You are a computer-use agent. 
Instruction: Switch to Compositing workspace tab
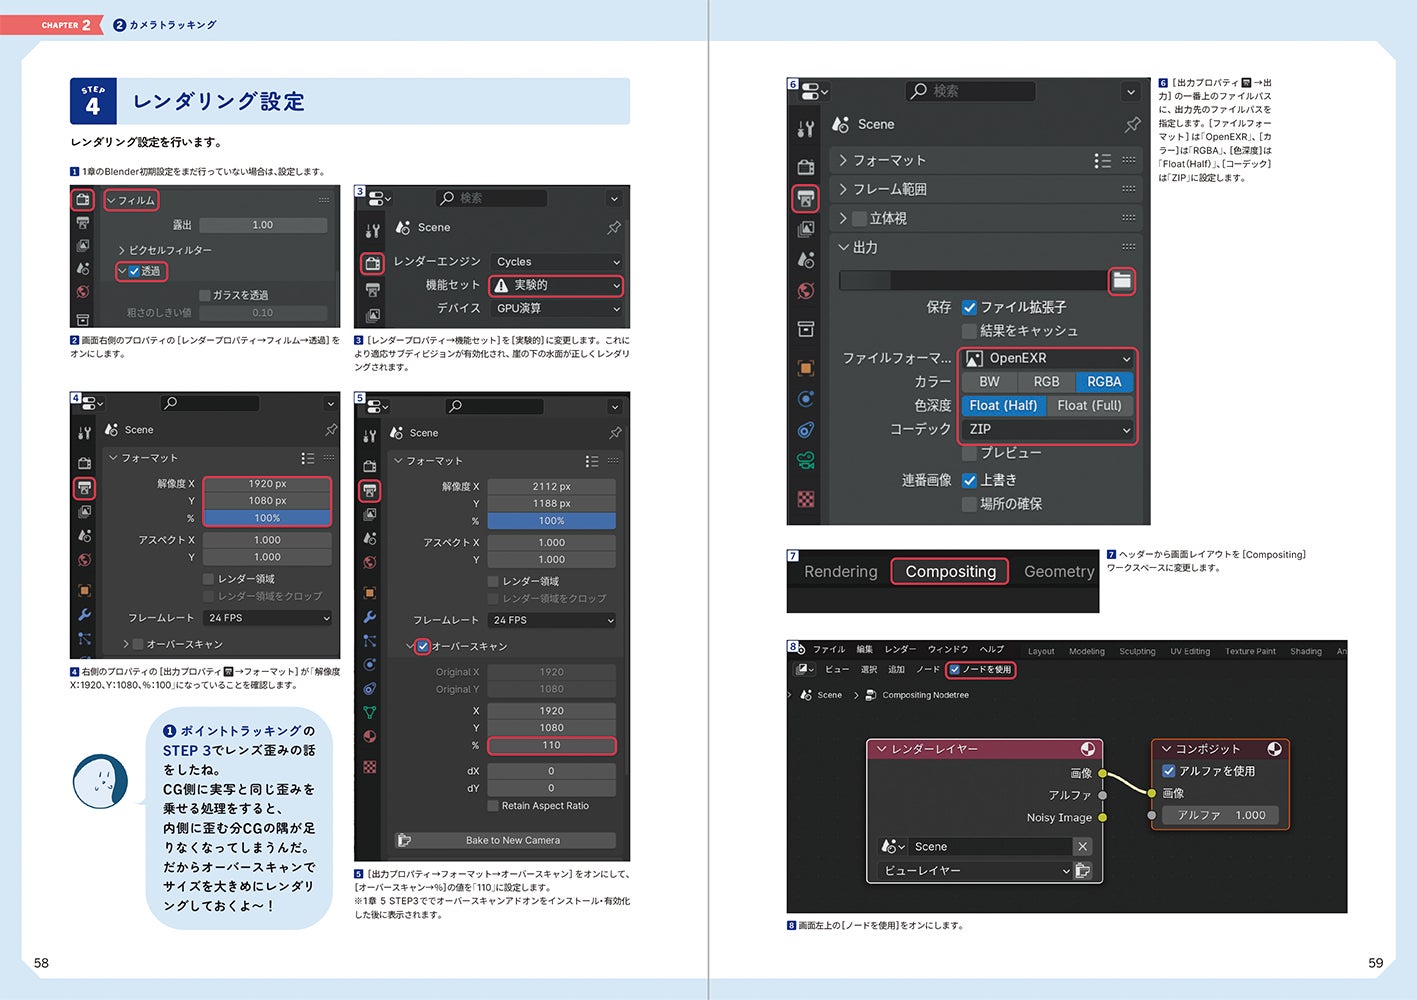(950, 571)
